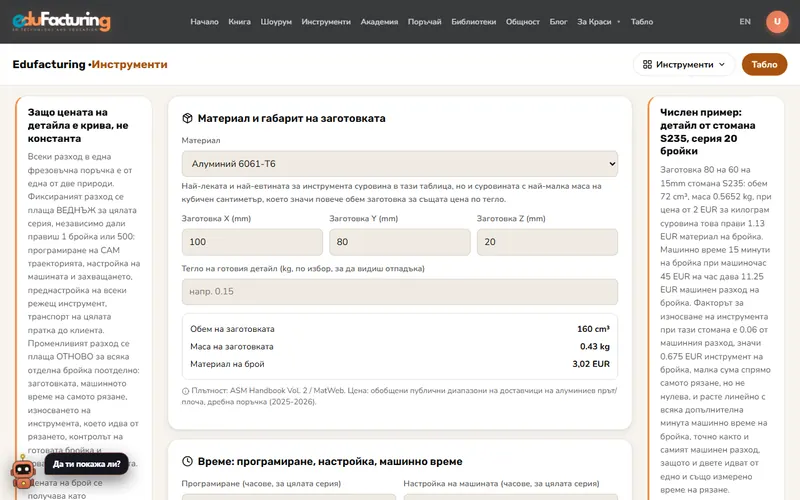Focus the Заготовка Y (mm) field

pos(399,242)
